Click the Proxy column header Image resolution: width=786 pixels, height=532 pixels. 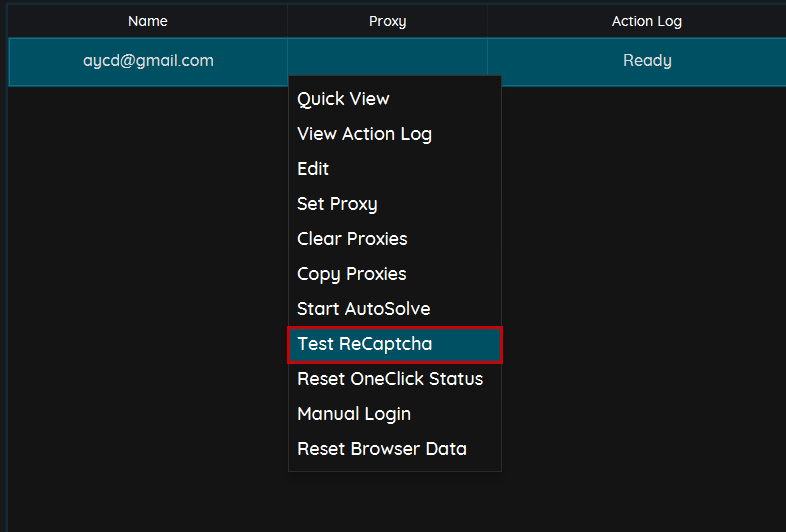[387, 21]
